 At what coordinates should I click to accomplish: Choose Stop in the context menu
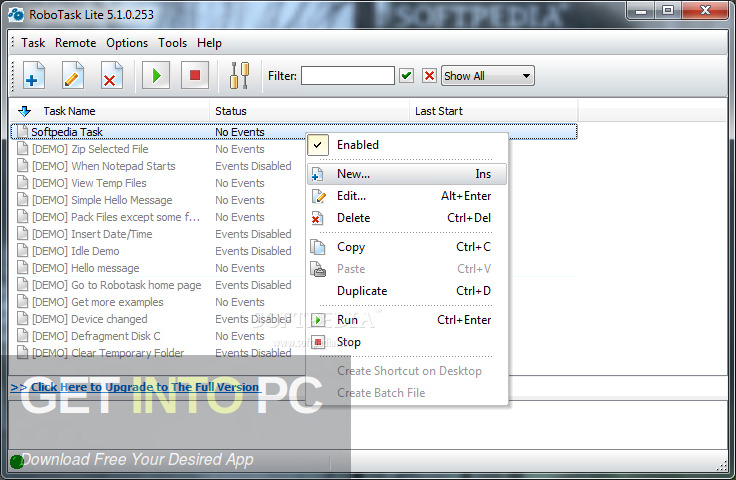point(407,342)
